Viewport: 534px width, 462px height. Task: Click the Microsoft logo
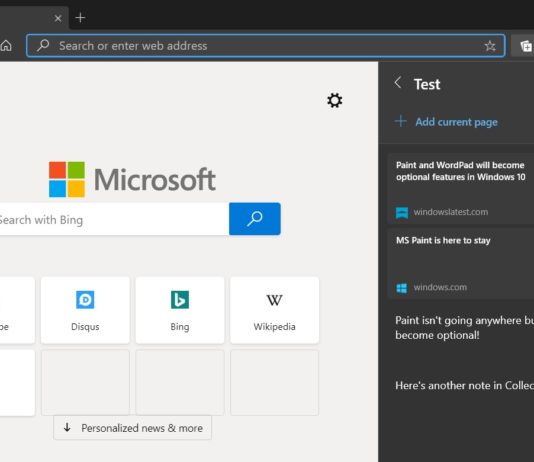132,179
